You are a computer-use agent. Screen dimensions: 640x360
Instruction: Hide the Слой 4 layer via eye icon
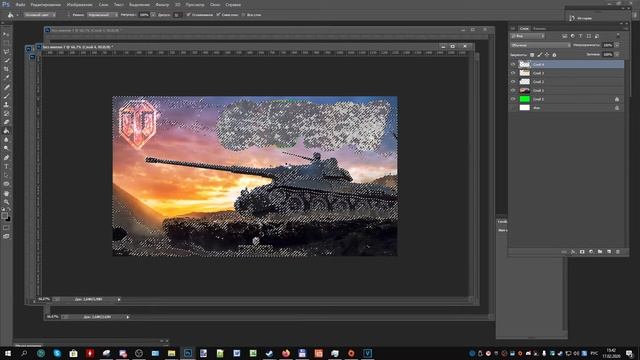pos(513,64)
